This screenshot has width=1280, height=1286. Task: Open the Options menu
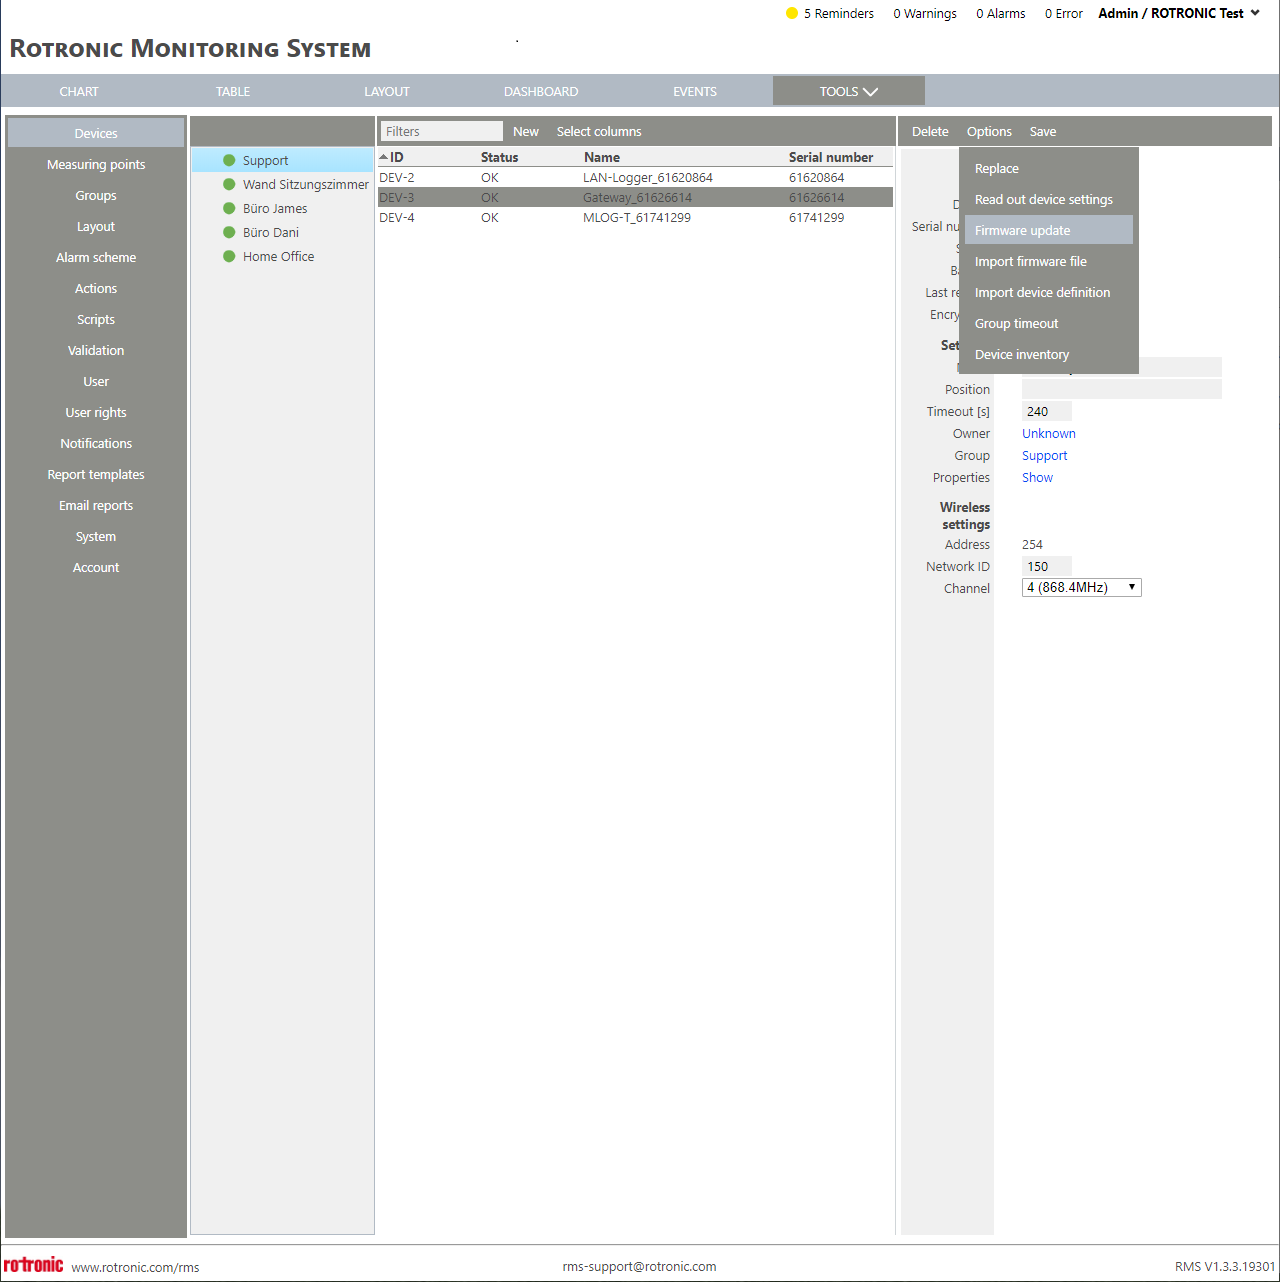click(x=989, y=131)
